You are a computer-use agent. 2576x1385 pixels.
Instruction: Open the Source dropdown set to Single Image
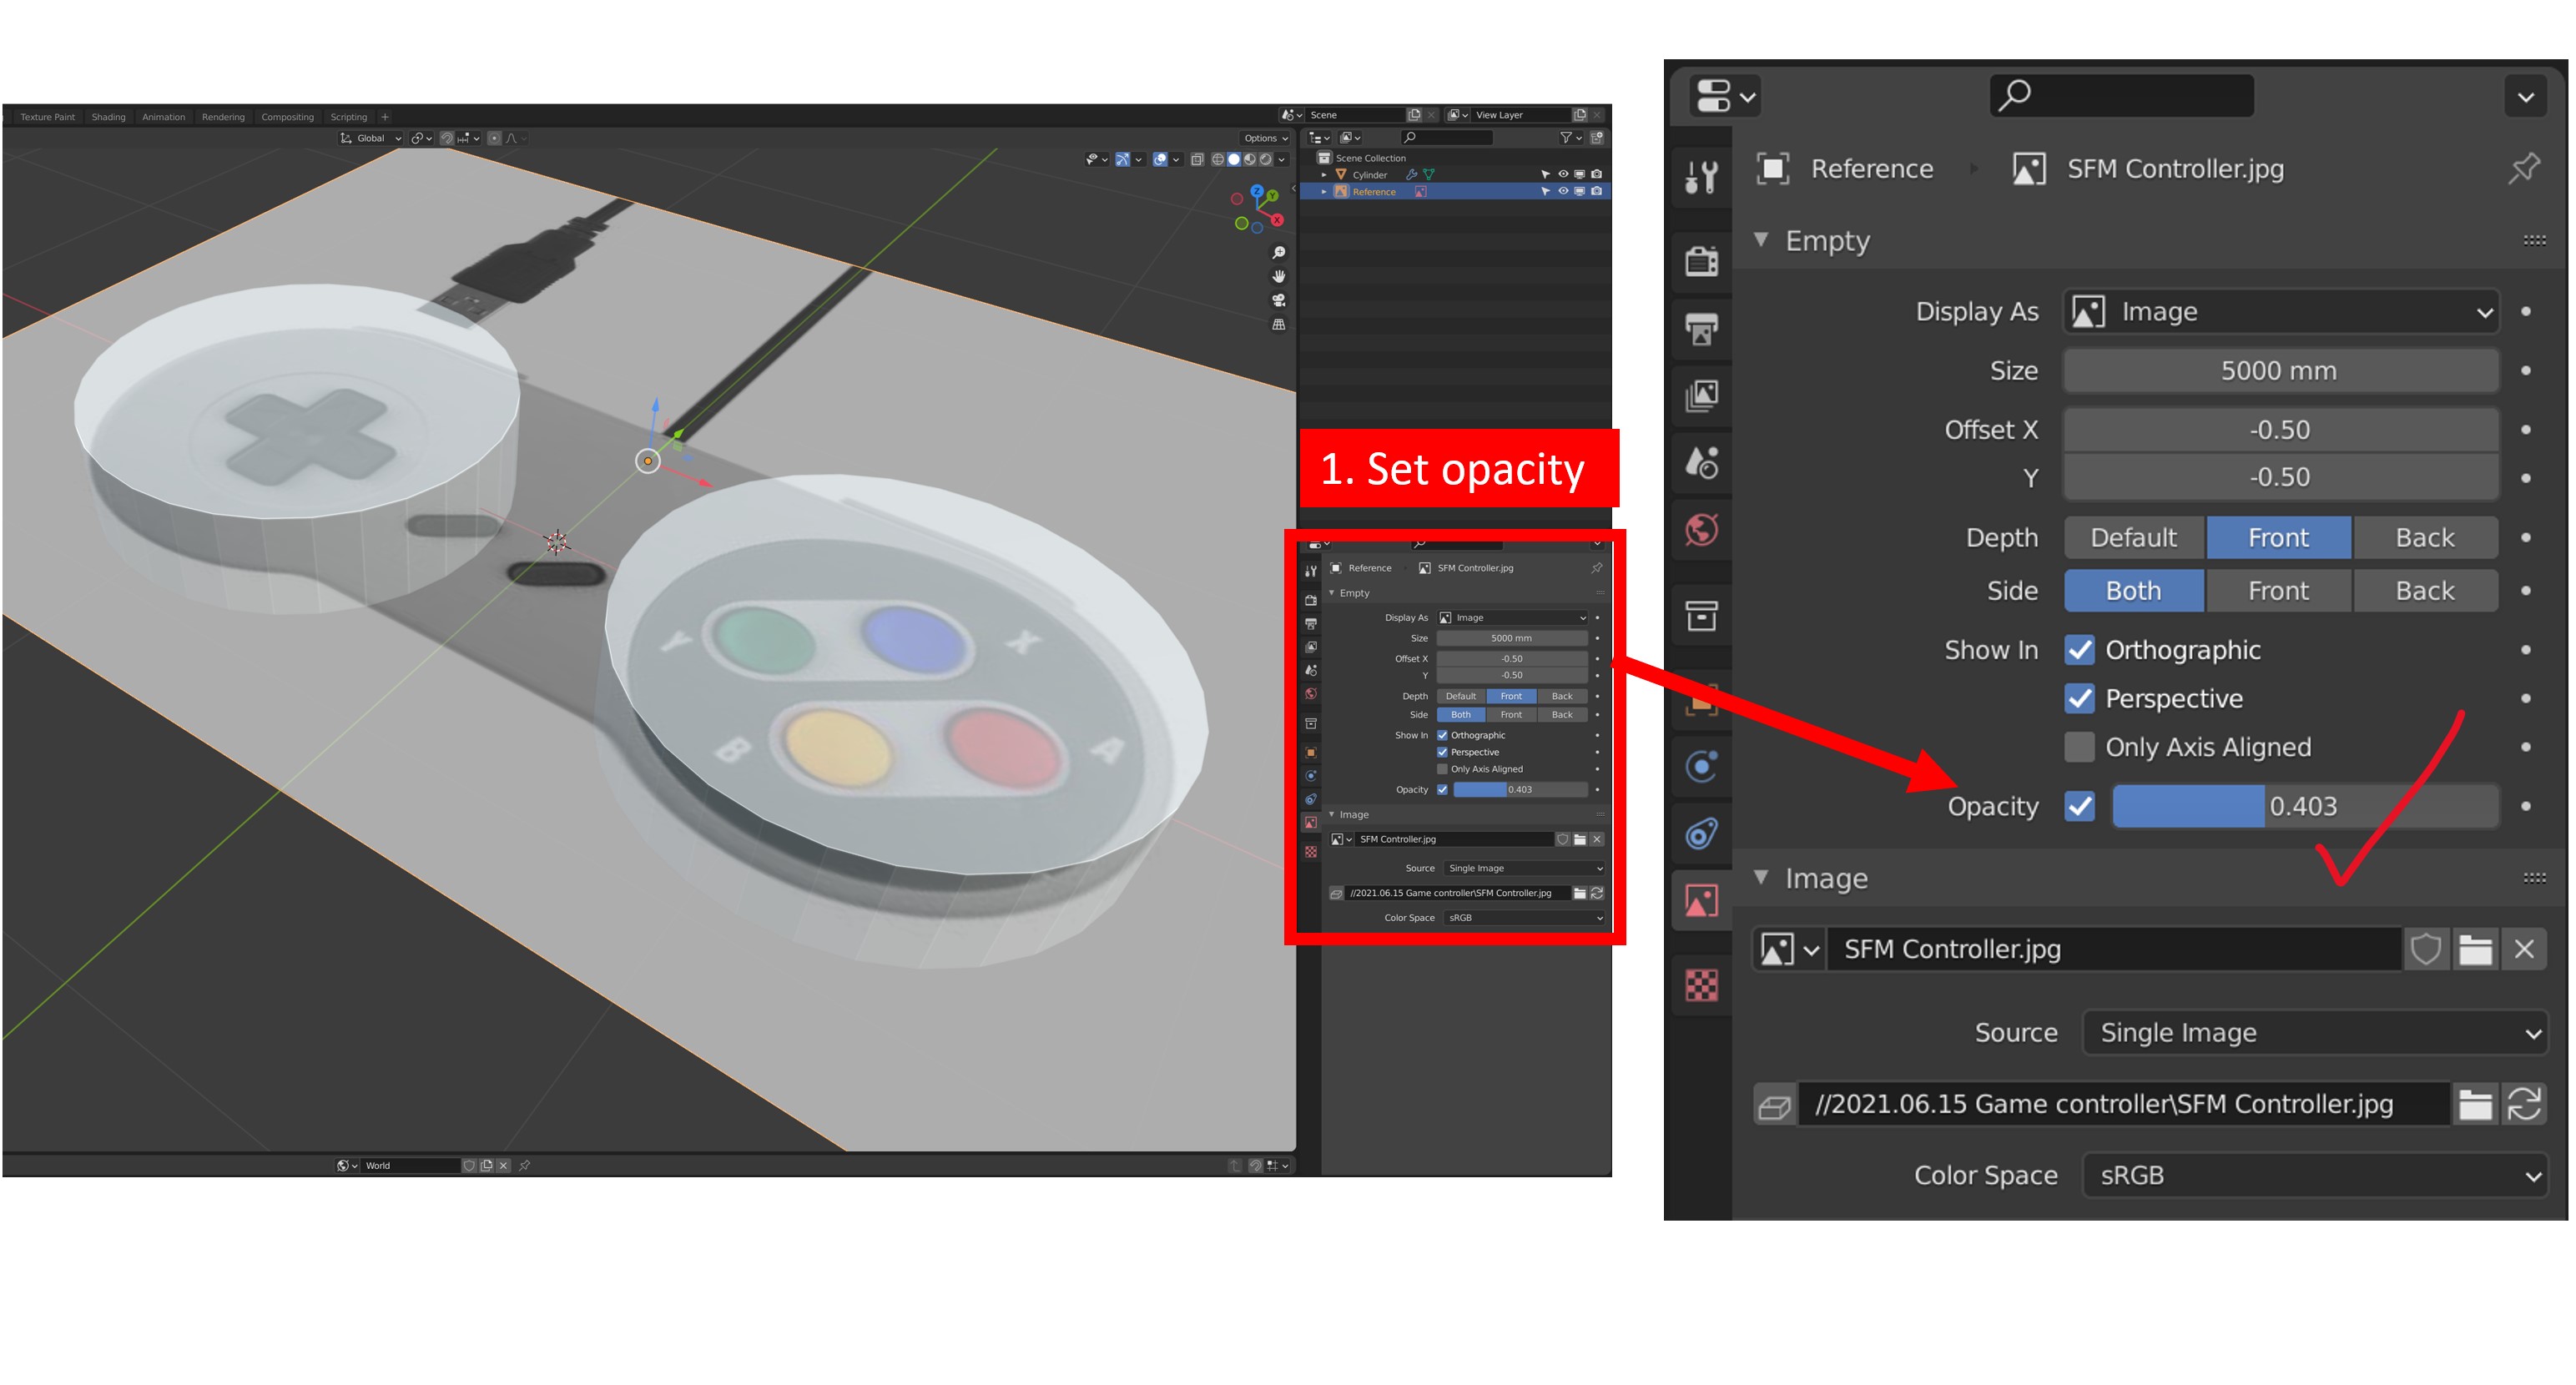[x=2313, y=1032]
